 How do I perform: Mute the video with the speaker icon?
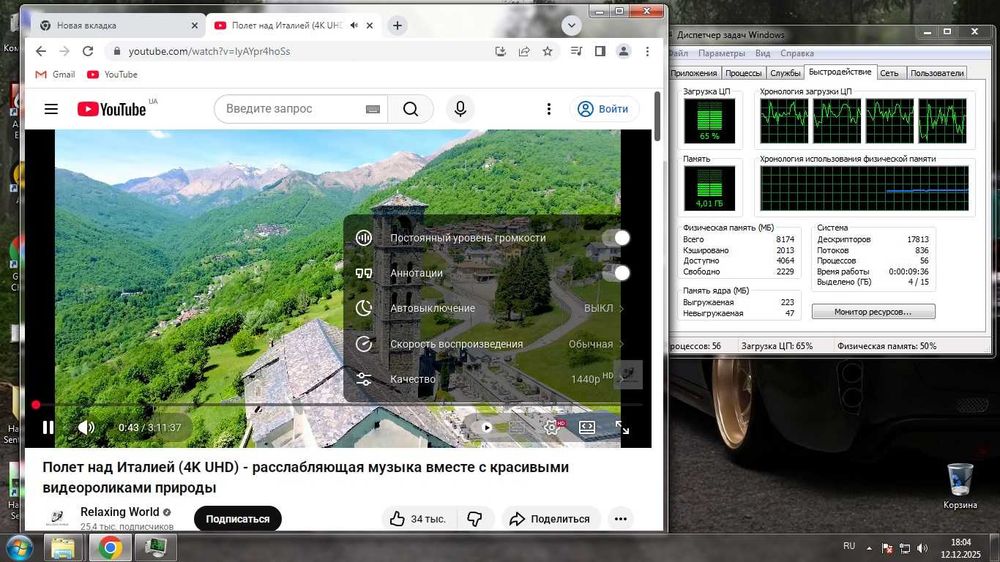coord(86,427)
